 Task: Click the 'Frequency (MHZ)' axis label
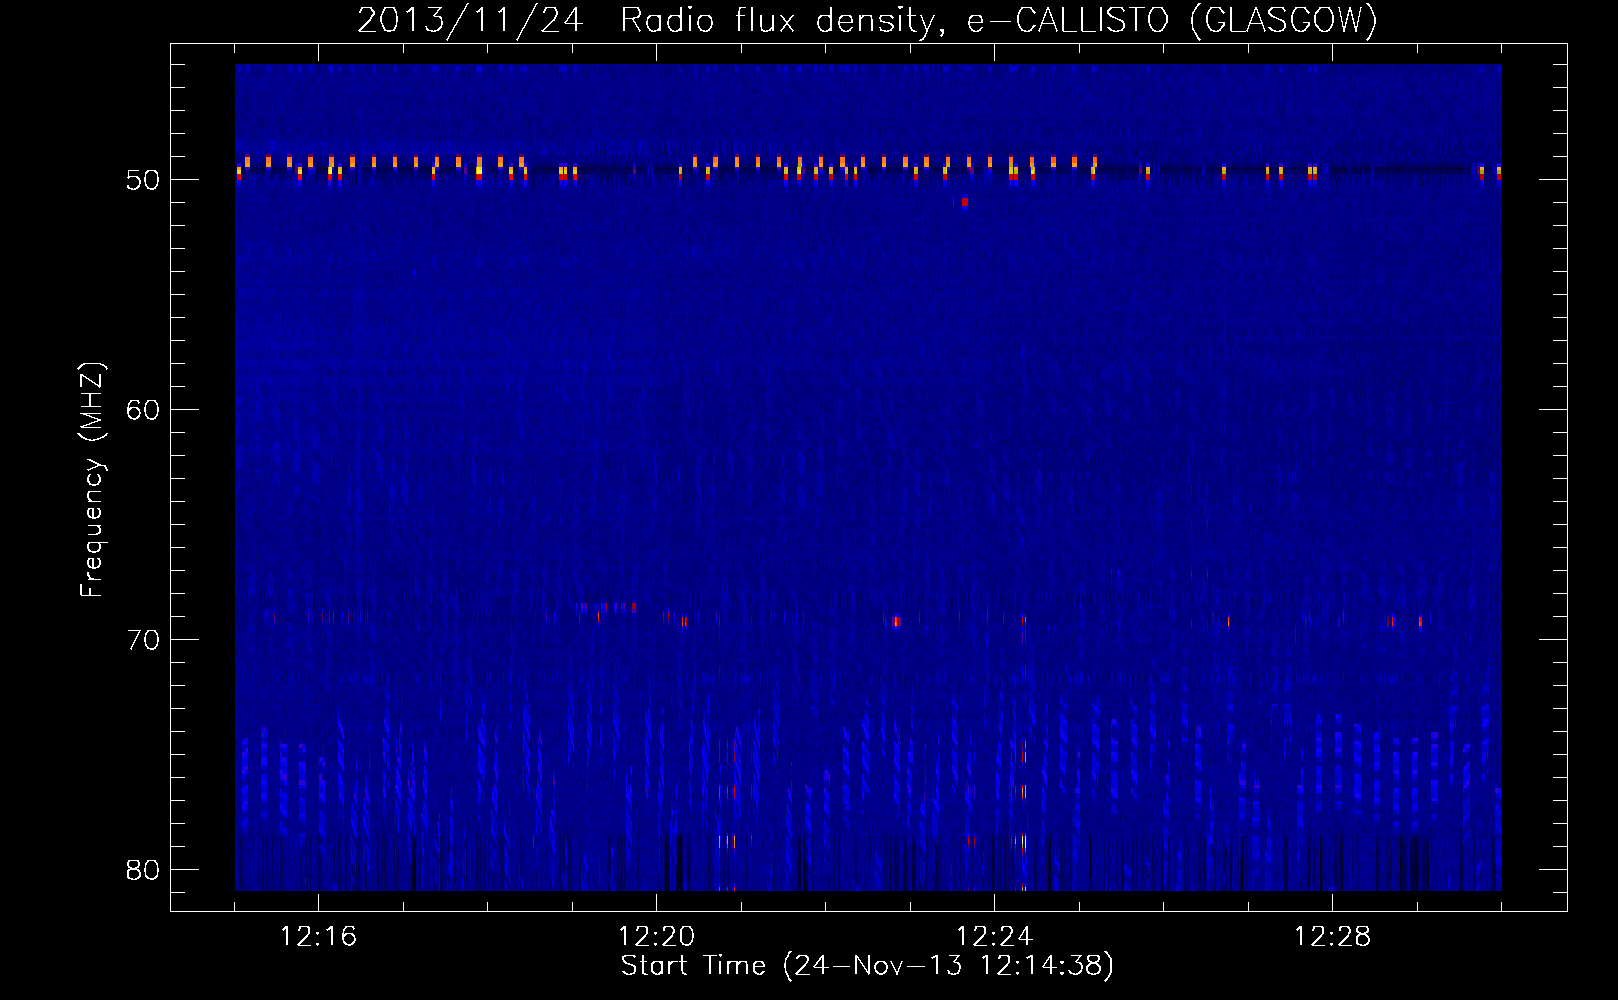click(x=91, y=480)
